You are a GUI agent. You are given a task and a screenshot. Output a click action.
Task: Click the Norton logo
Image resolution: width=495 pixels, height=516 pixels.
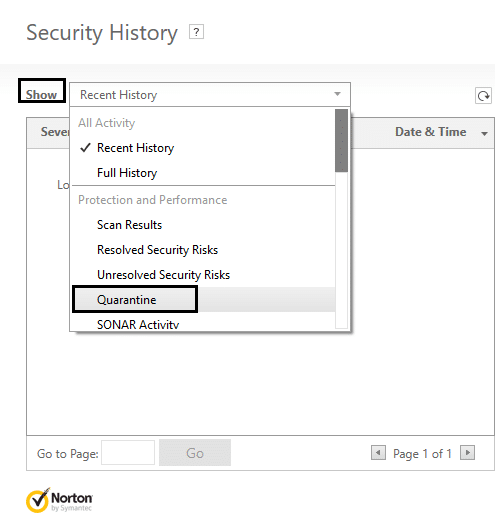pyautogui.click(x=59, y=500)
